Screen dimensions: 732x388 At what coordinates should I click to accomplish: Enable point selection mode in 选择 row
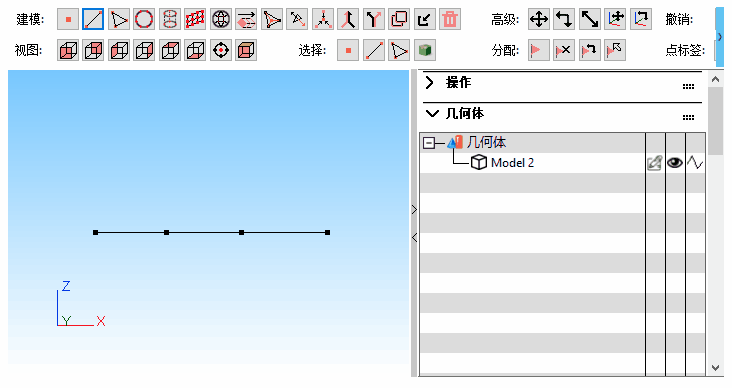tap(348, 50)
